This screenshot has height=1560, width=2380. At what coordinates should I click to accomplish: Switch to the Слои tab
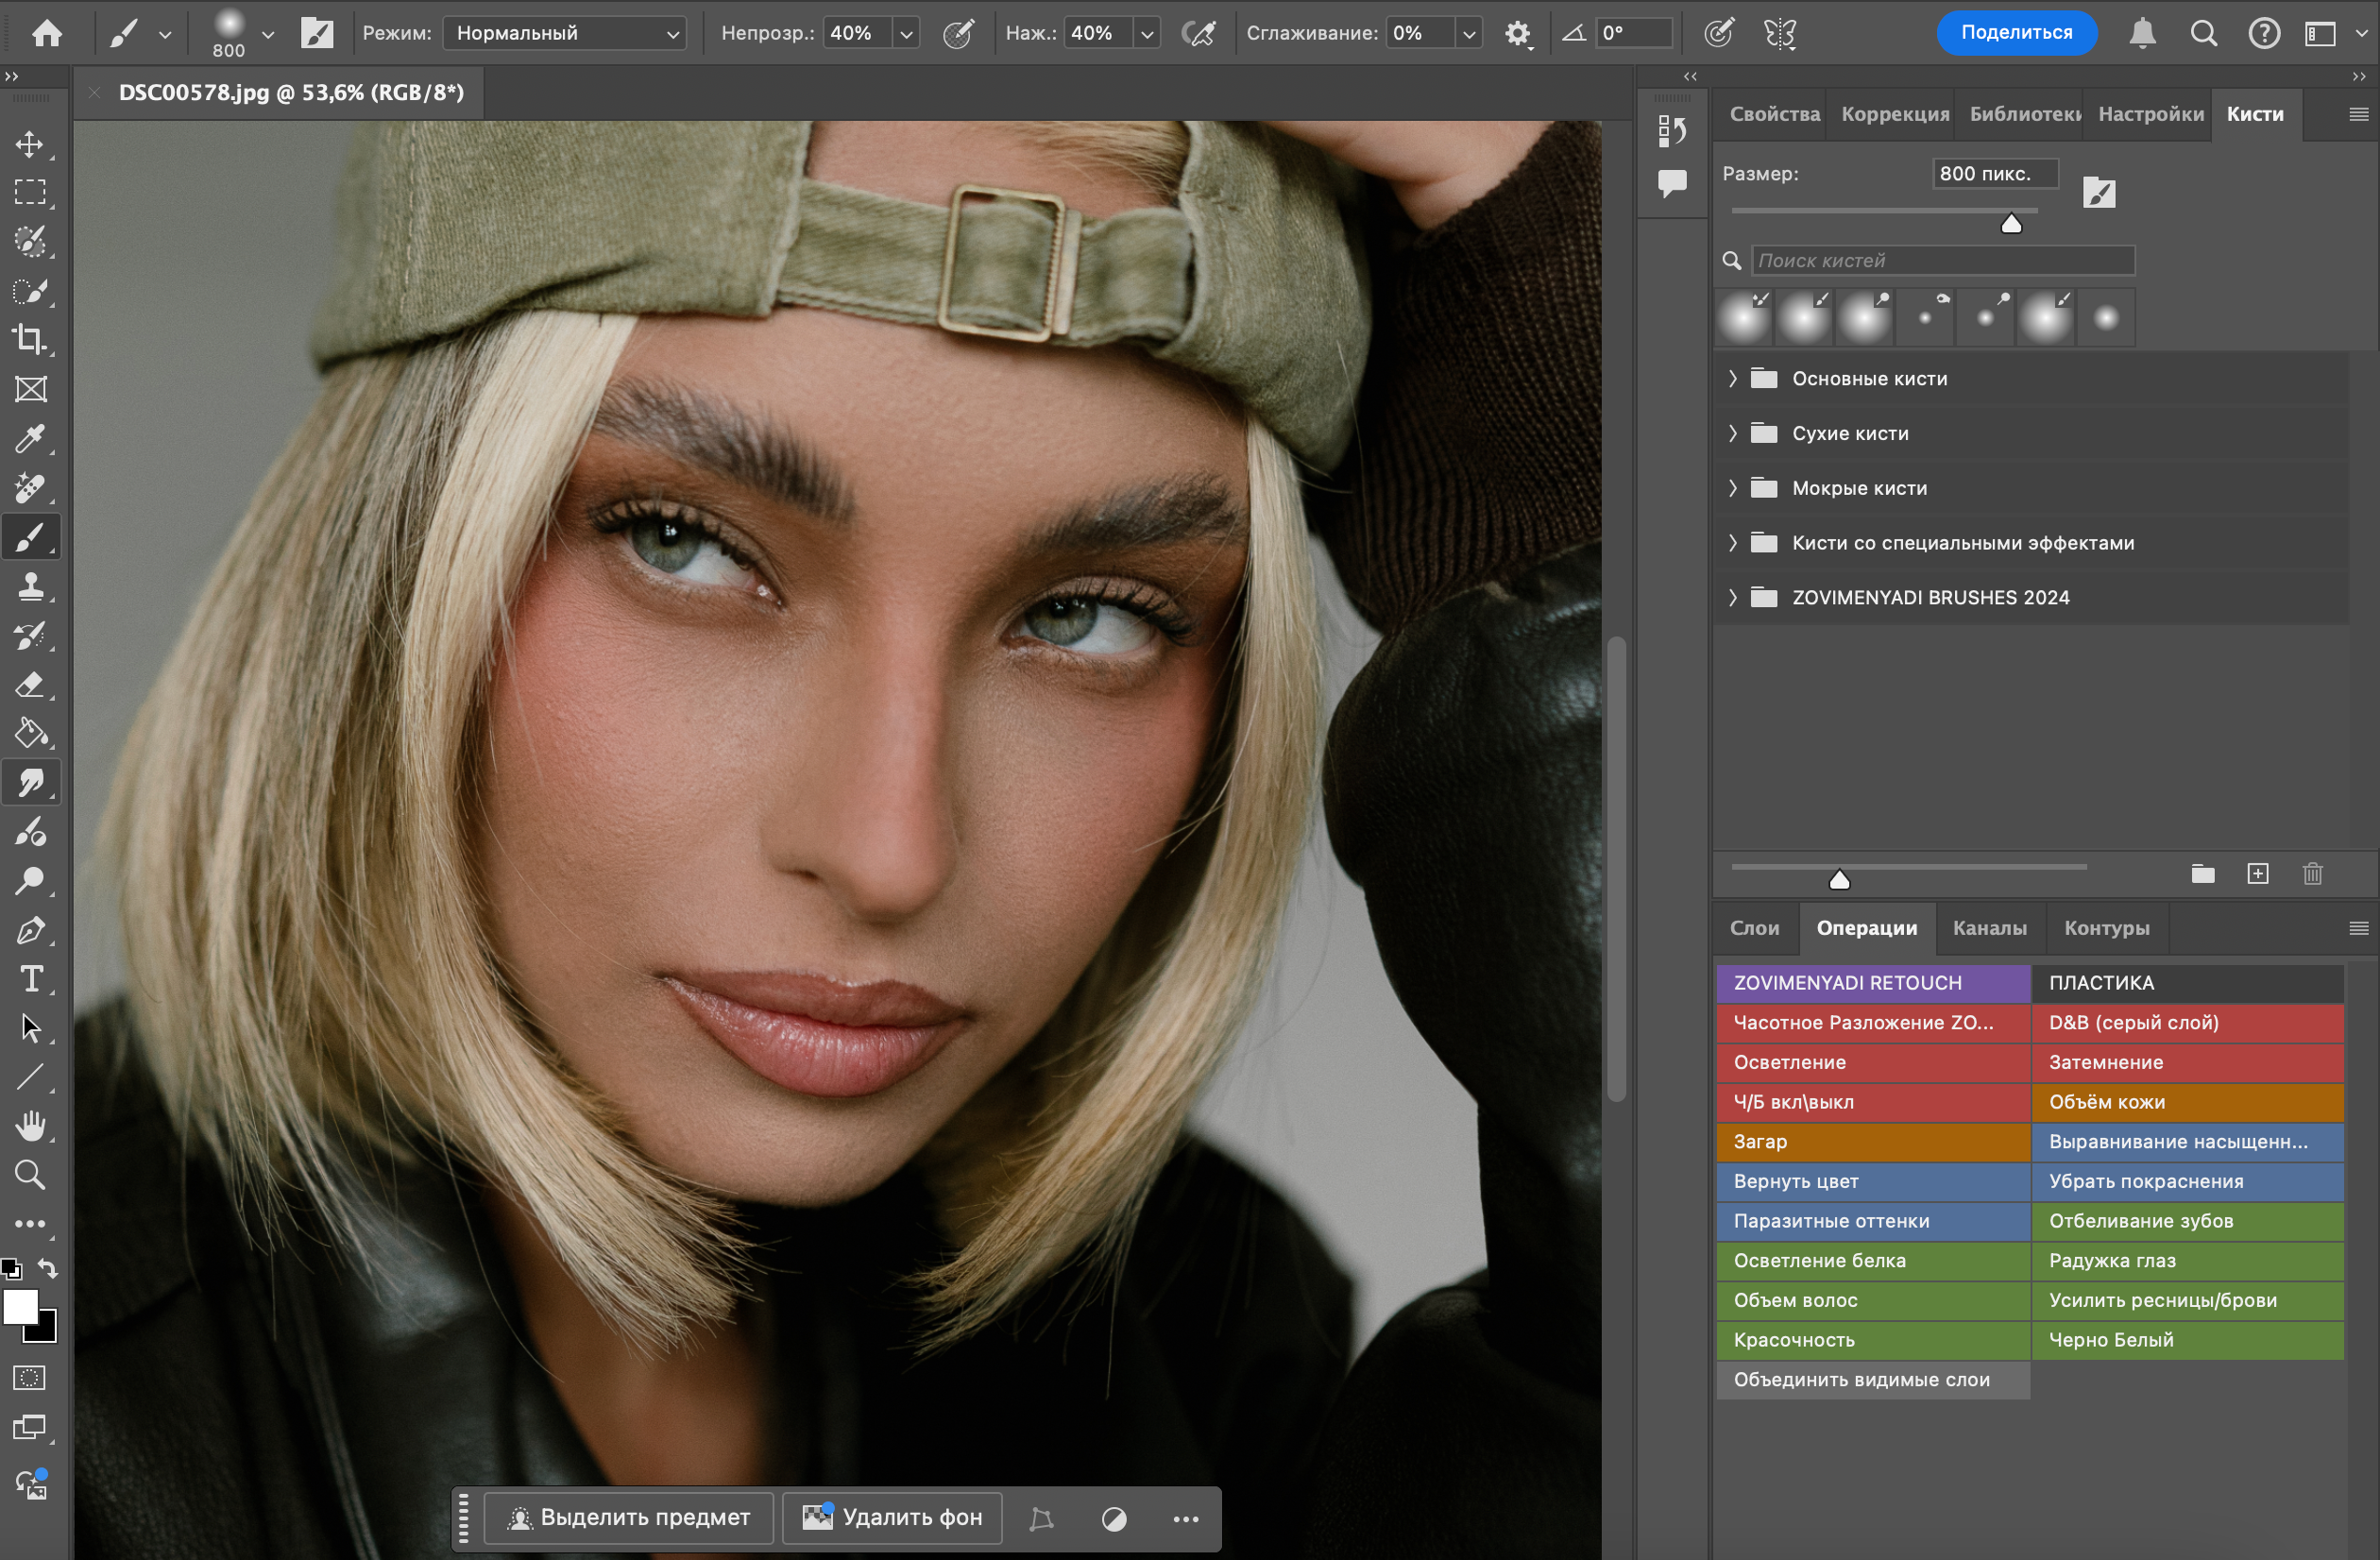pyautogui.click(x=1754, y=928)
